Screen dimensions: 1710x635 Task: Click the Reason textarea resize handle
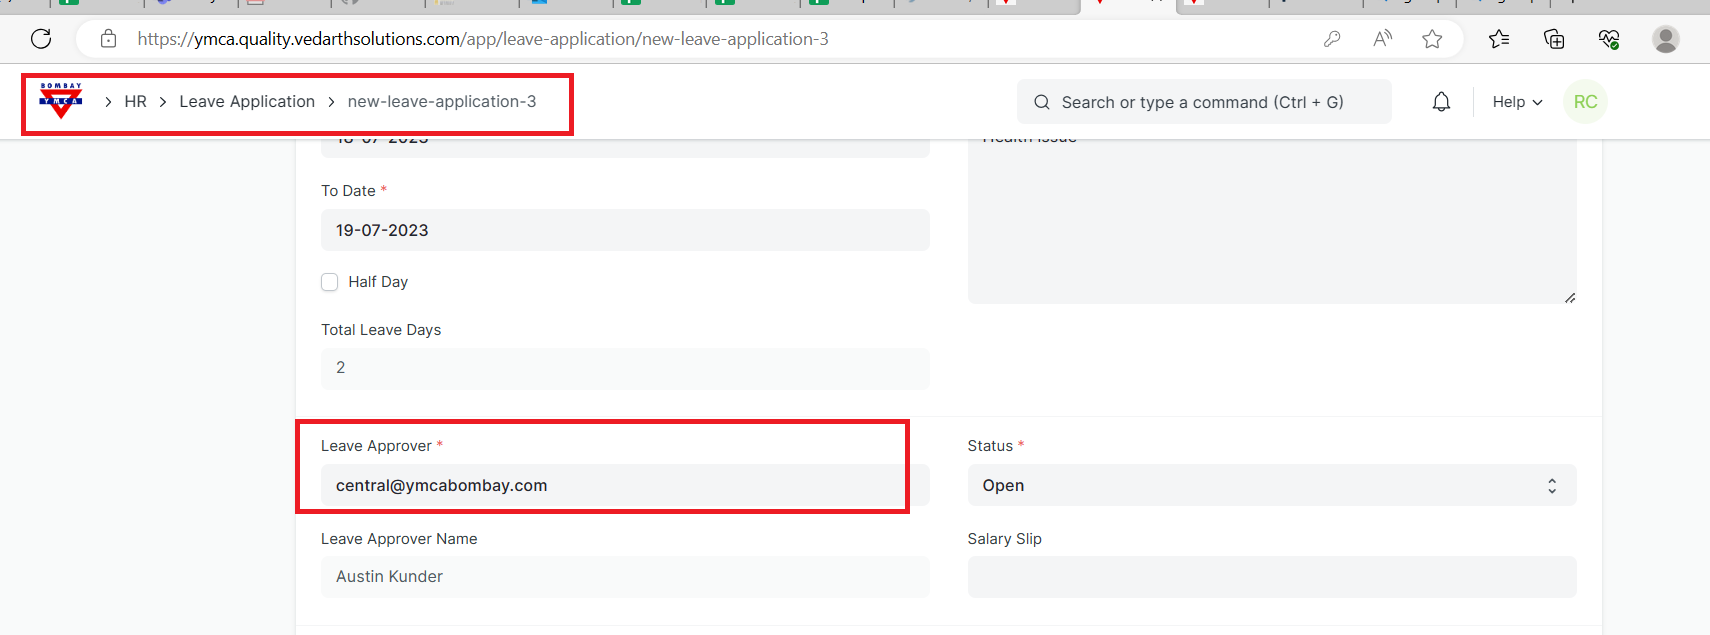1569,297
